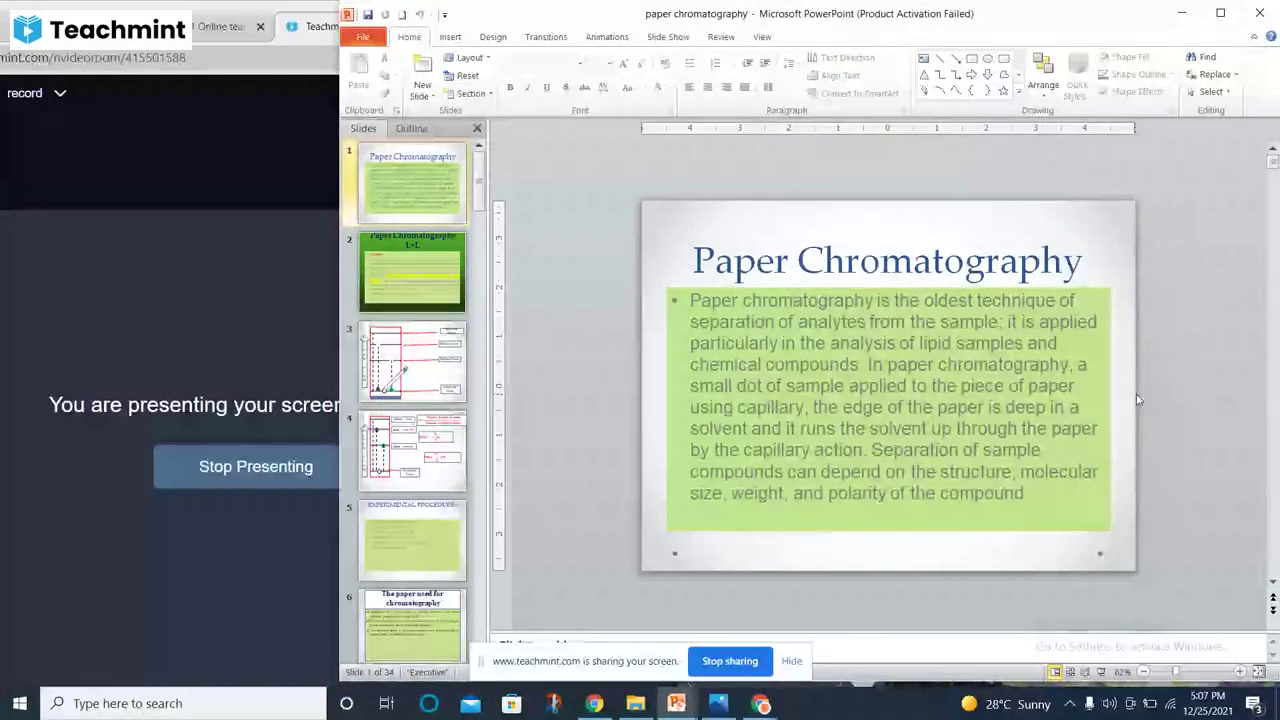
Task: Open the Mail app from the taskbar
Action: pyautogui.click(x=470, y=704)
